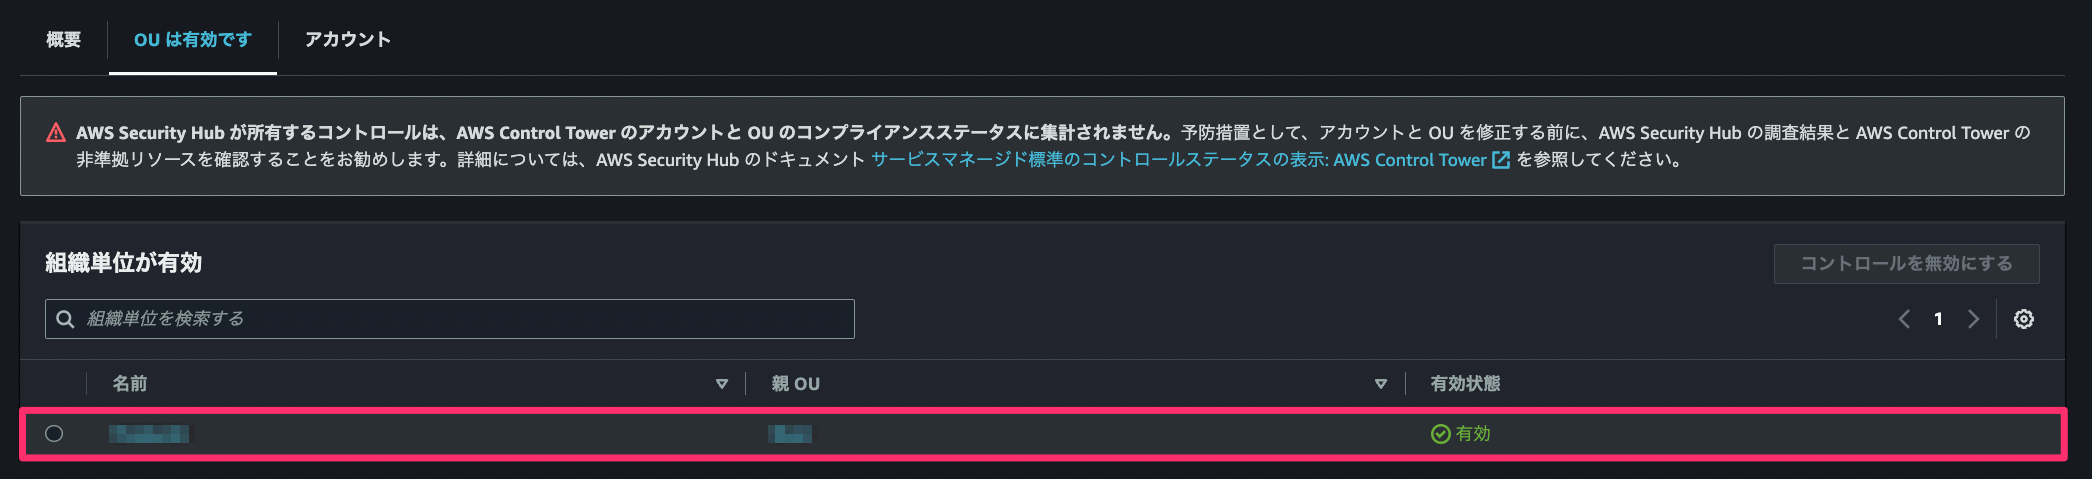This screenshot has width=2092, height=479.
Task: Click the warning triangle alert icon
Action: click(x=57, y=133)
